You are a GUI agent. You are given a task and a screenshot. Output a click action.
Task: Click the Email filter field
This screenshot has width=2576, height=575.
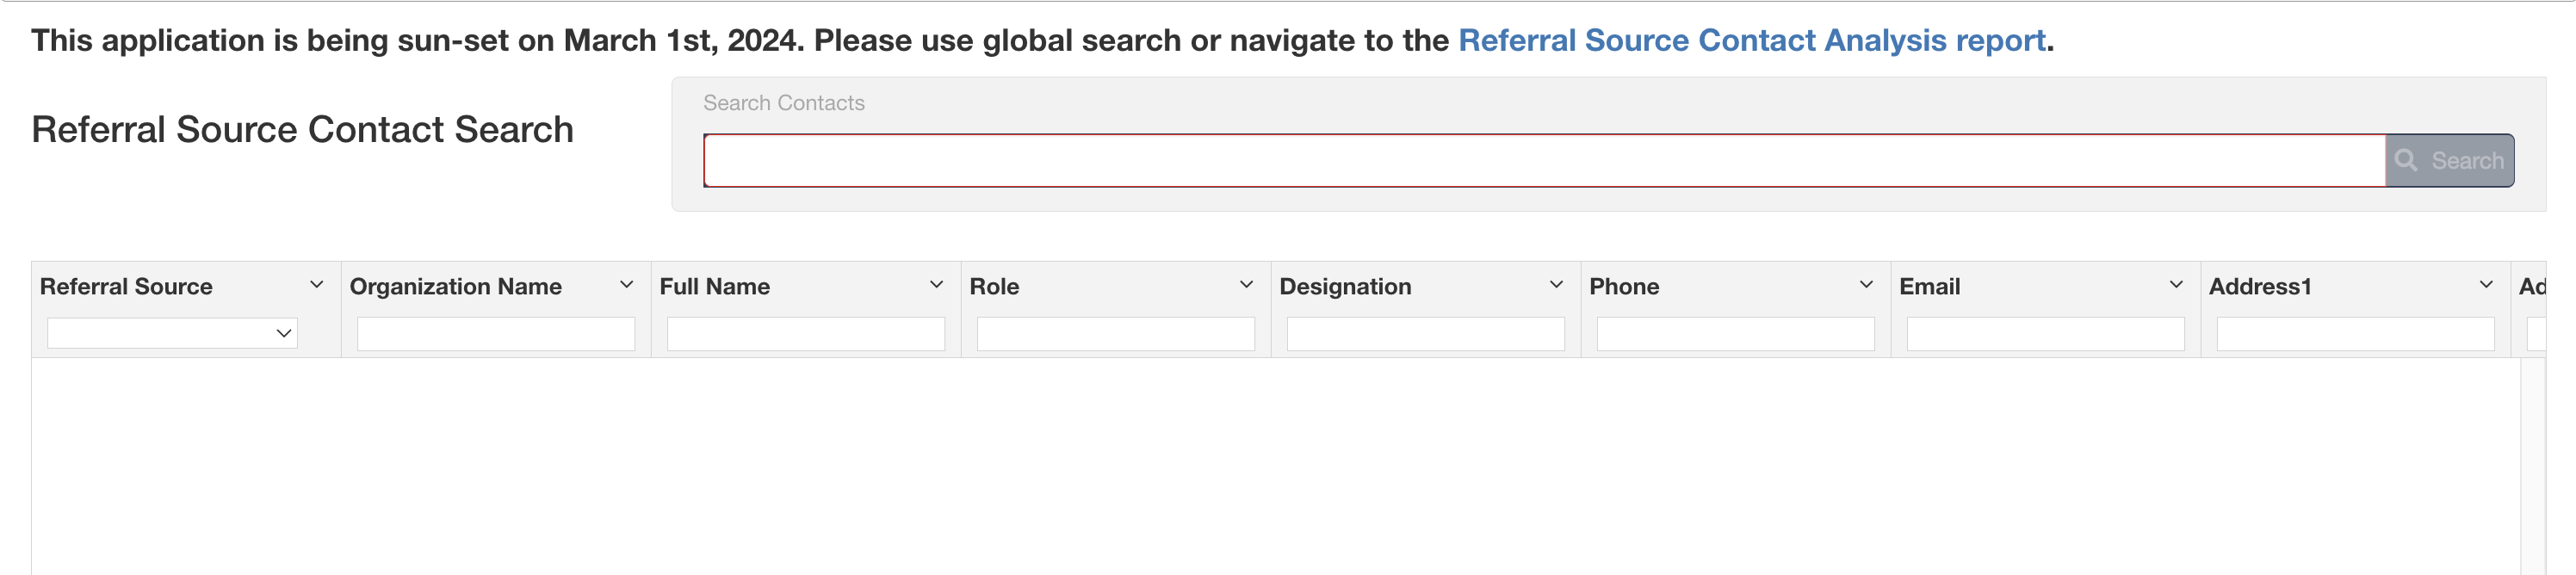click(x=2046, y=334)
